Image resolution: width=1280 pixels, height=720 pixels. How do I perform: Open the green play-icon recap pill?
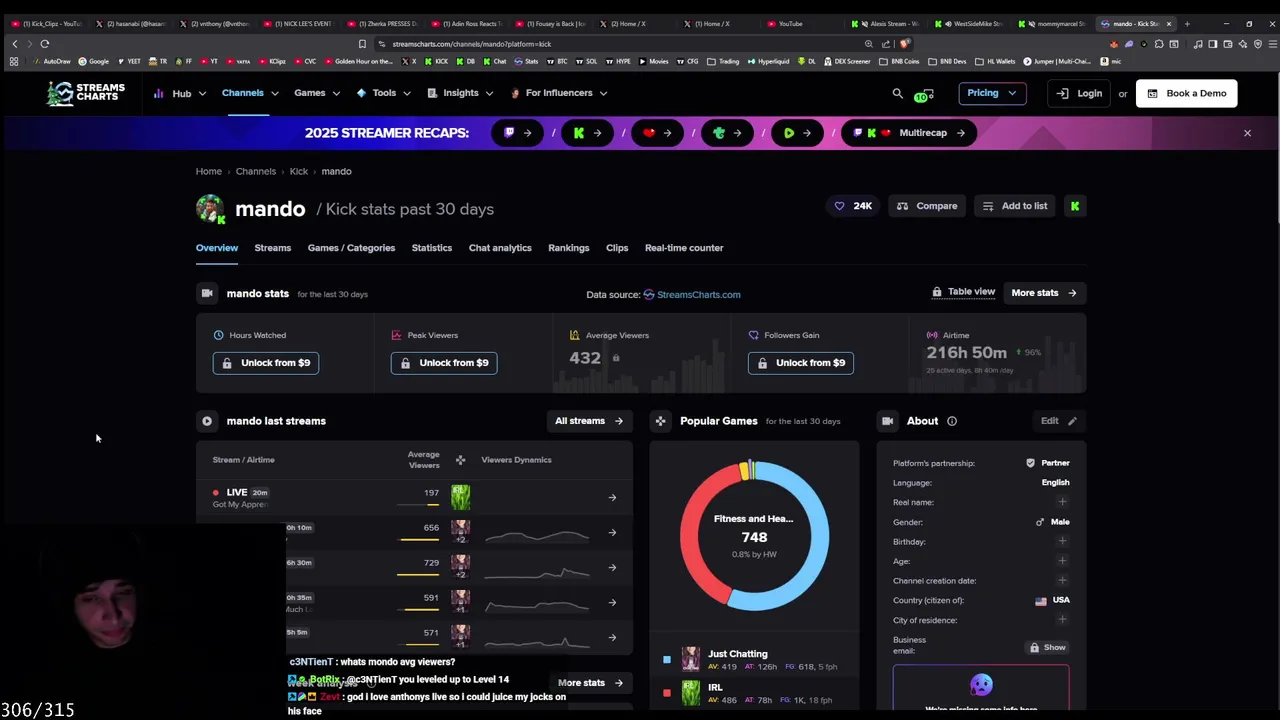[x=798, y=133]
